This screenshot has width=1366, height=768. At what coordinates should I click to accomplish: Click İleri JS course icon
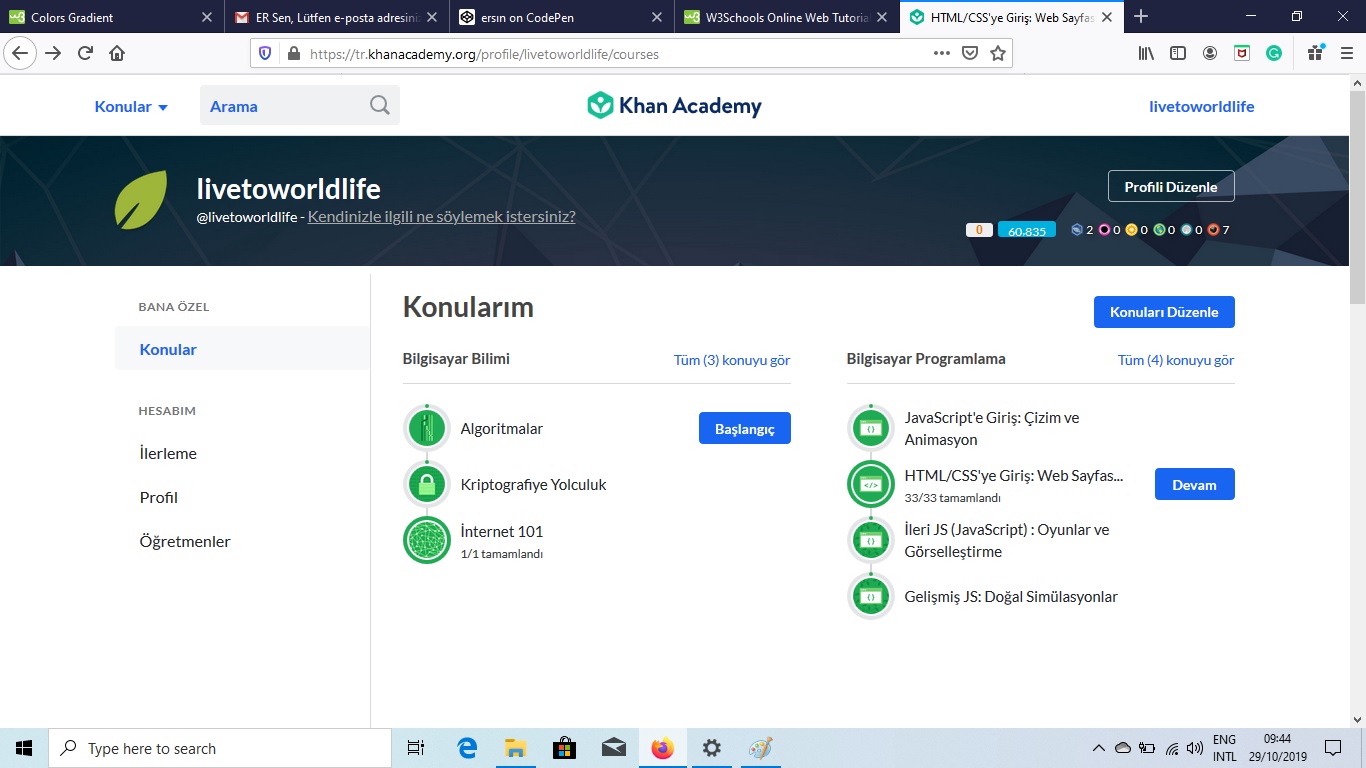pos(871,540)
